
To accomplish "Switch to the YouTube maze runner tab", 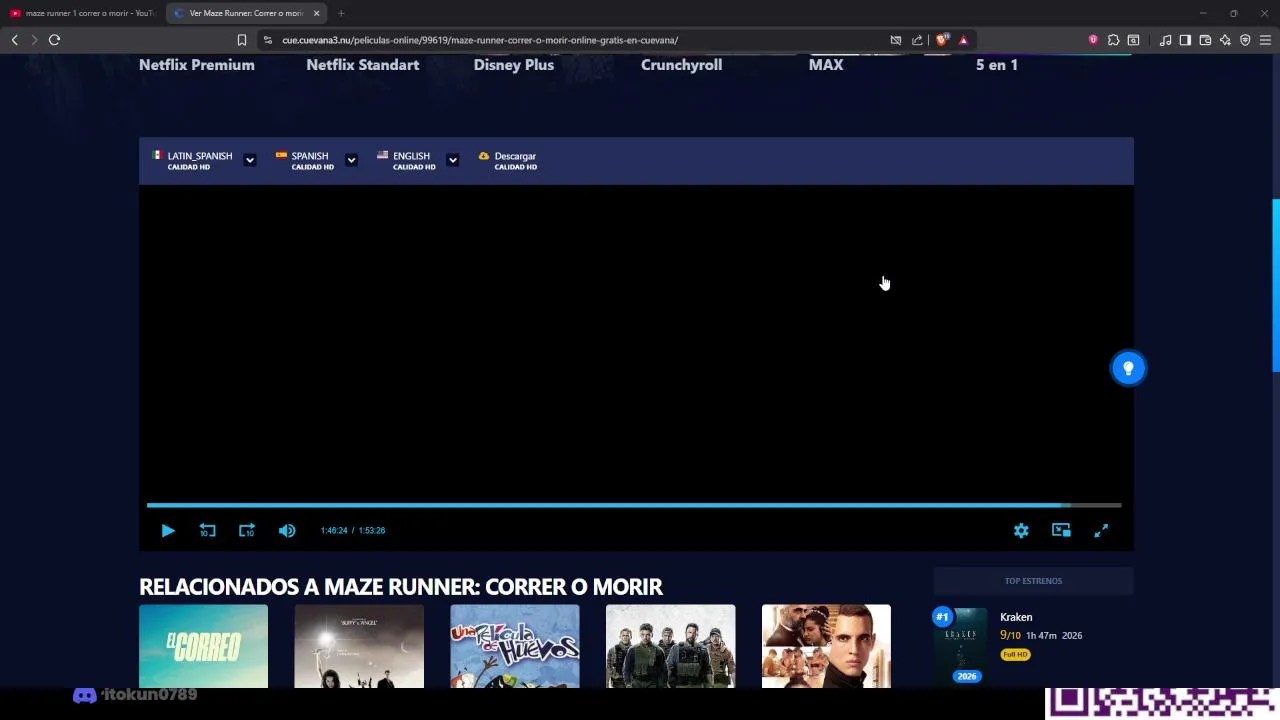I will click(x=82, y=13).
